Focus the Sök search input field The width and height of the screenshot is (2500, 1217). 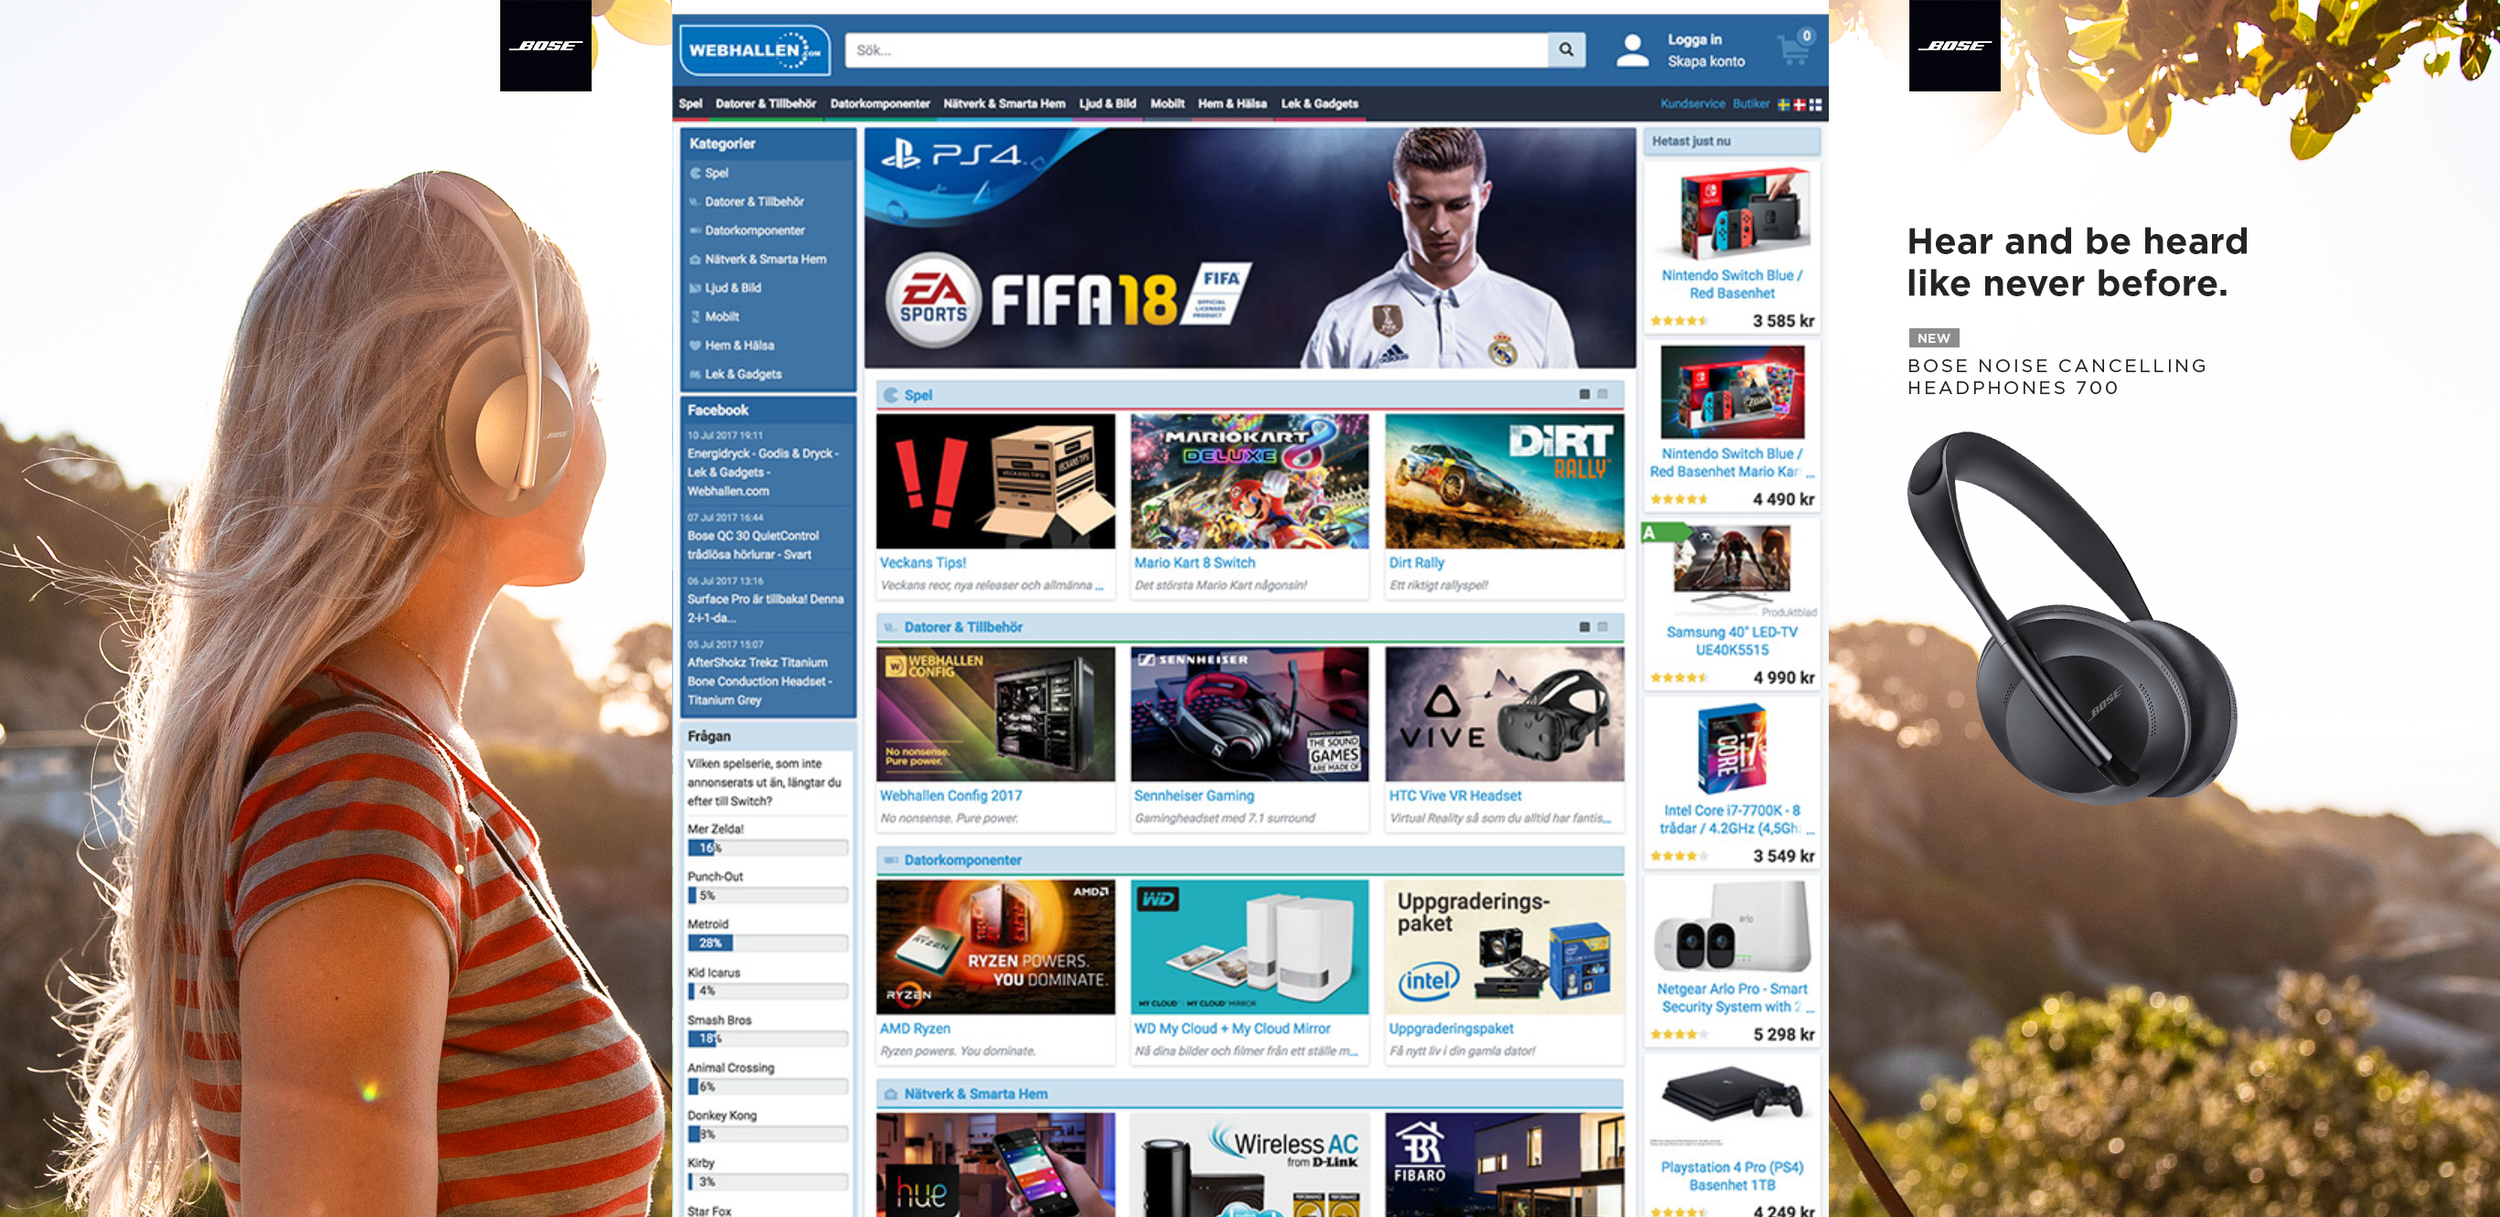click(x=1197, y=50)
